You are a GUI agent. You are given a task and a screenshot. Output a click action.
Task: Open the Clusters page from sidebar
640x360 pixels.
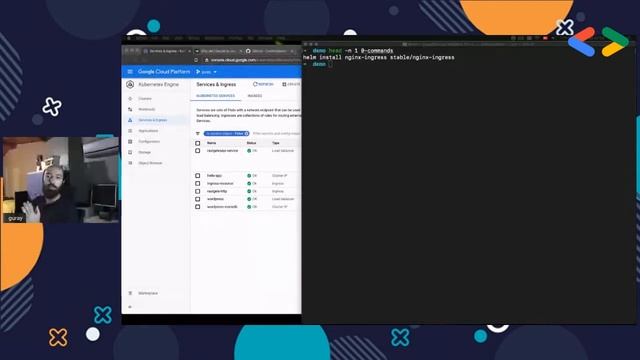click(x=145, y=99)
